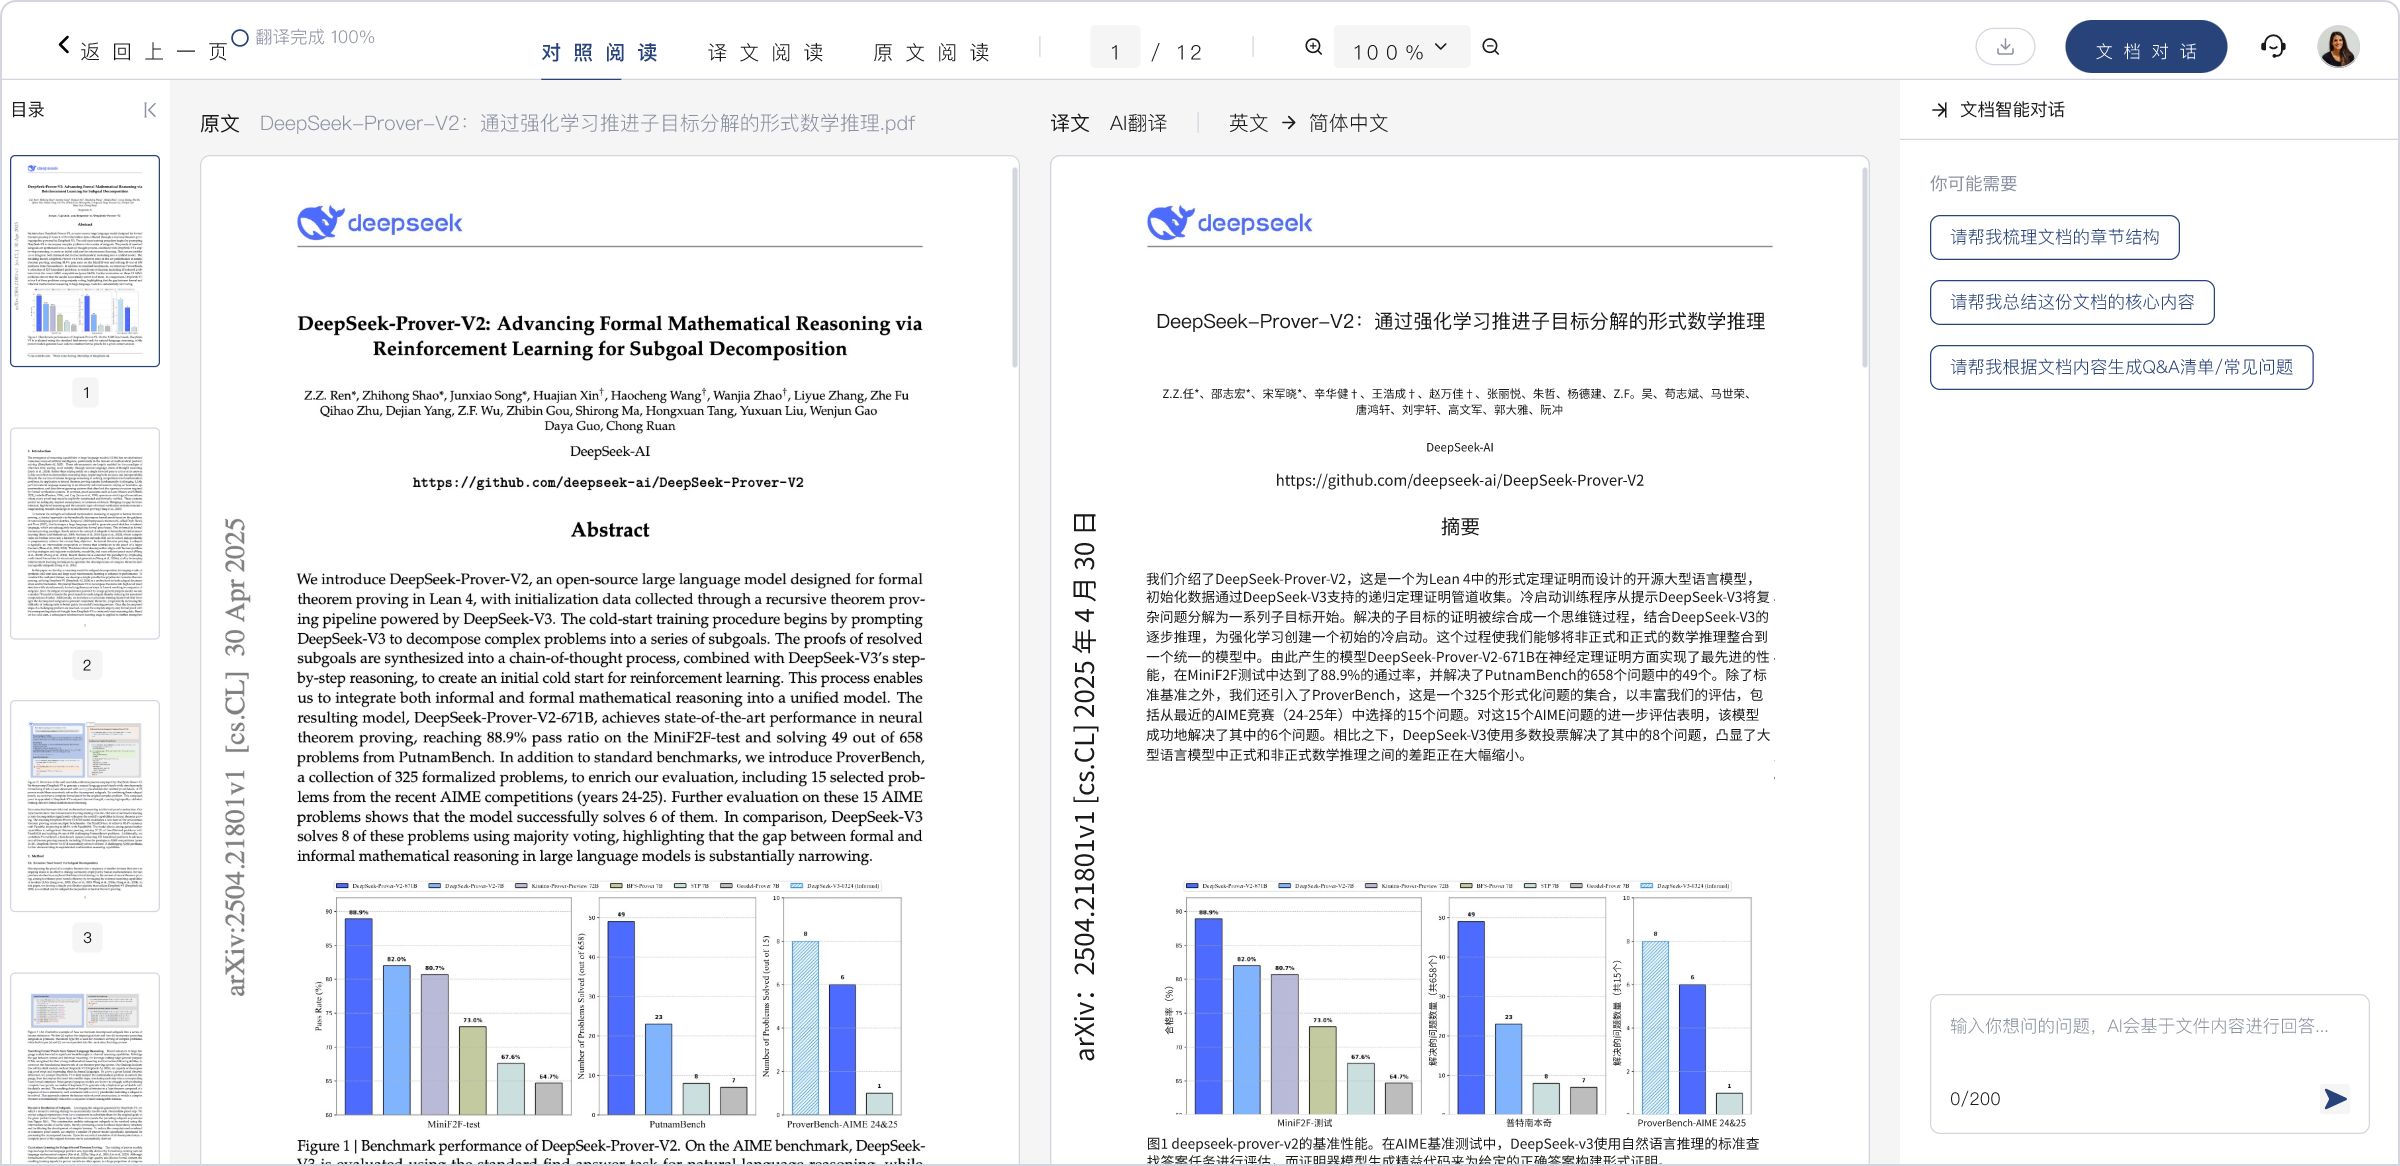The image size is (2400, 1166).
Task: Click the page number input field
Action: 1115,47
